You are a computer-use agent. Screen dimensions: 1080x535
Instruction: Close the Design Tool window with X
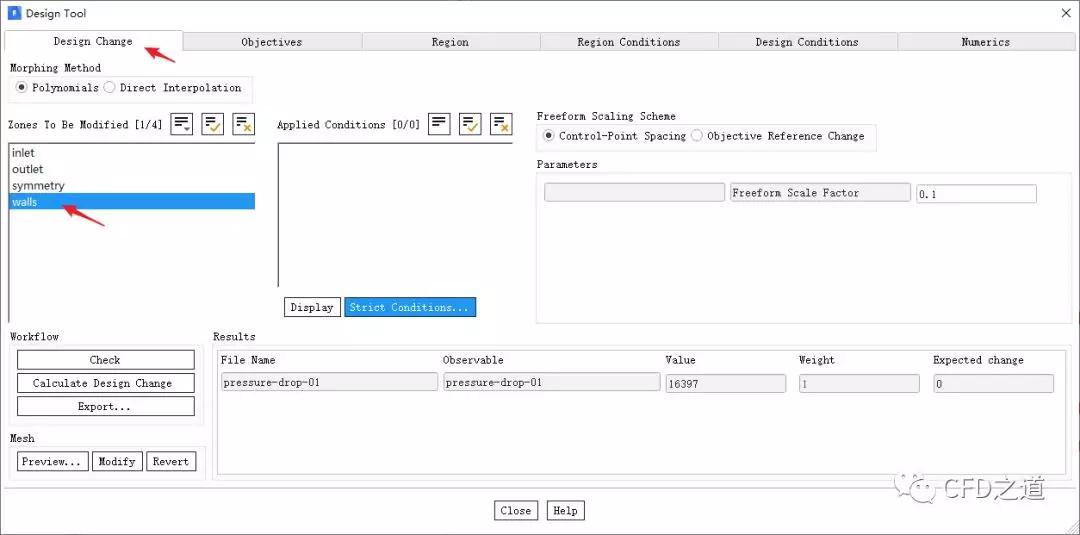pyautogui.click(x=1066, y=13)
